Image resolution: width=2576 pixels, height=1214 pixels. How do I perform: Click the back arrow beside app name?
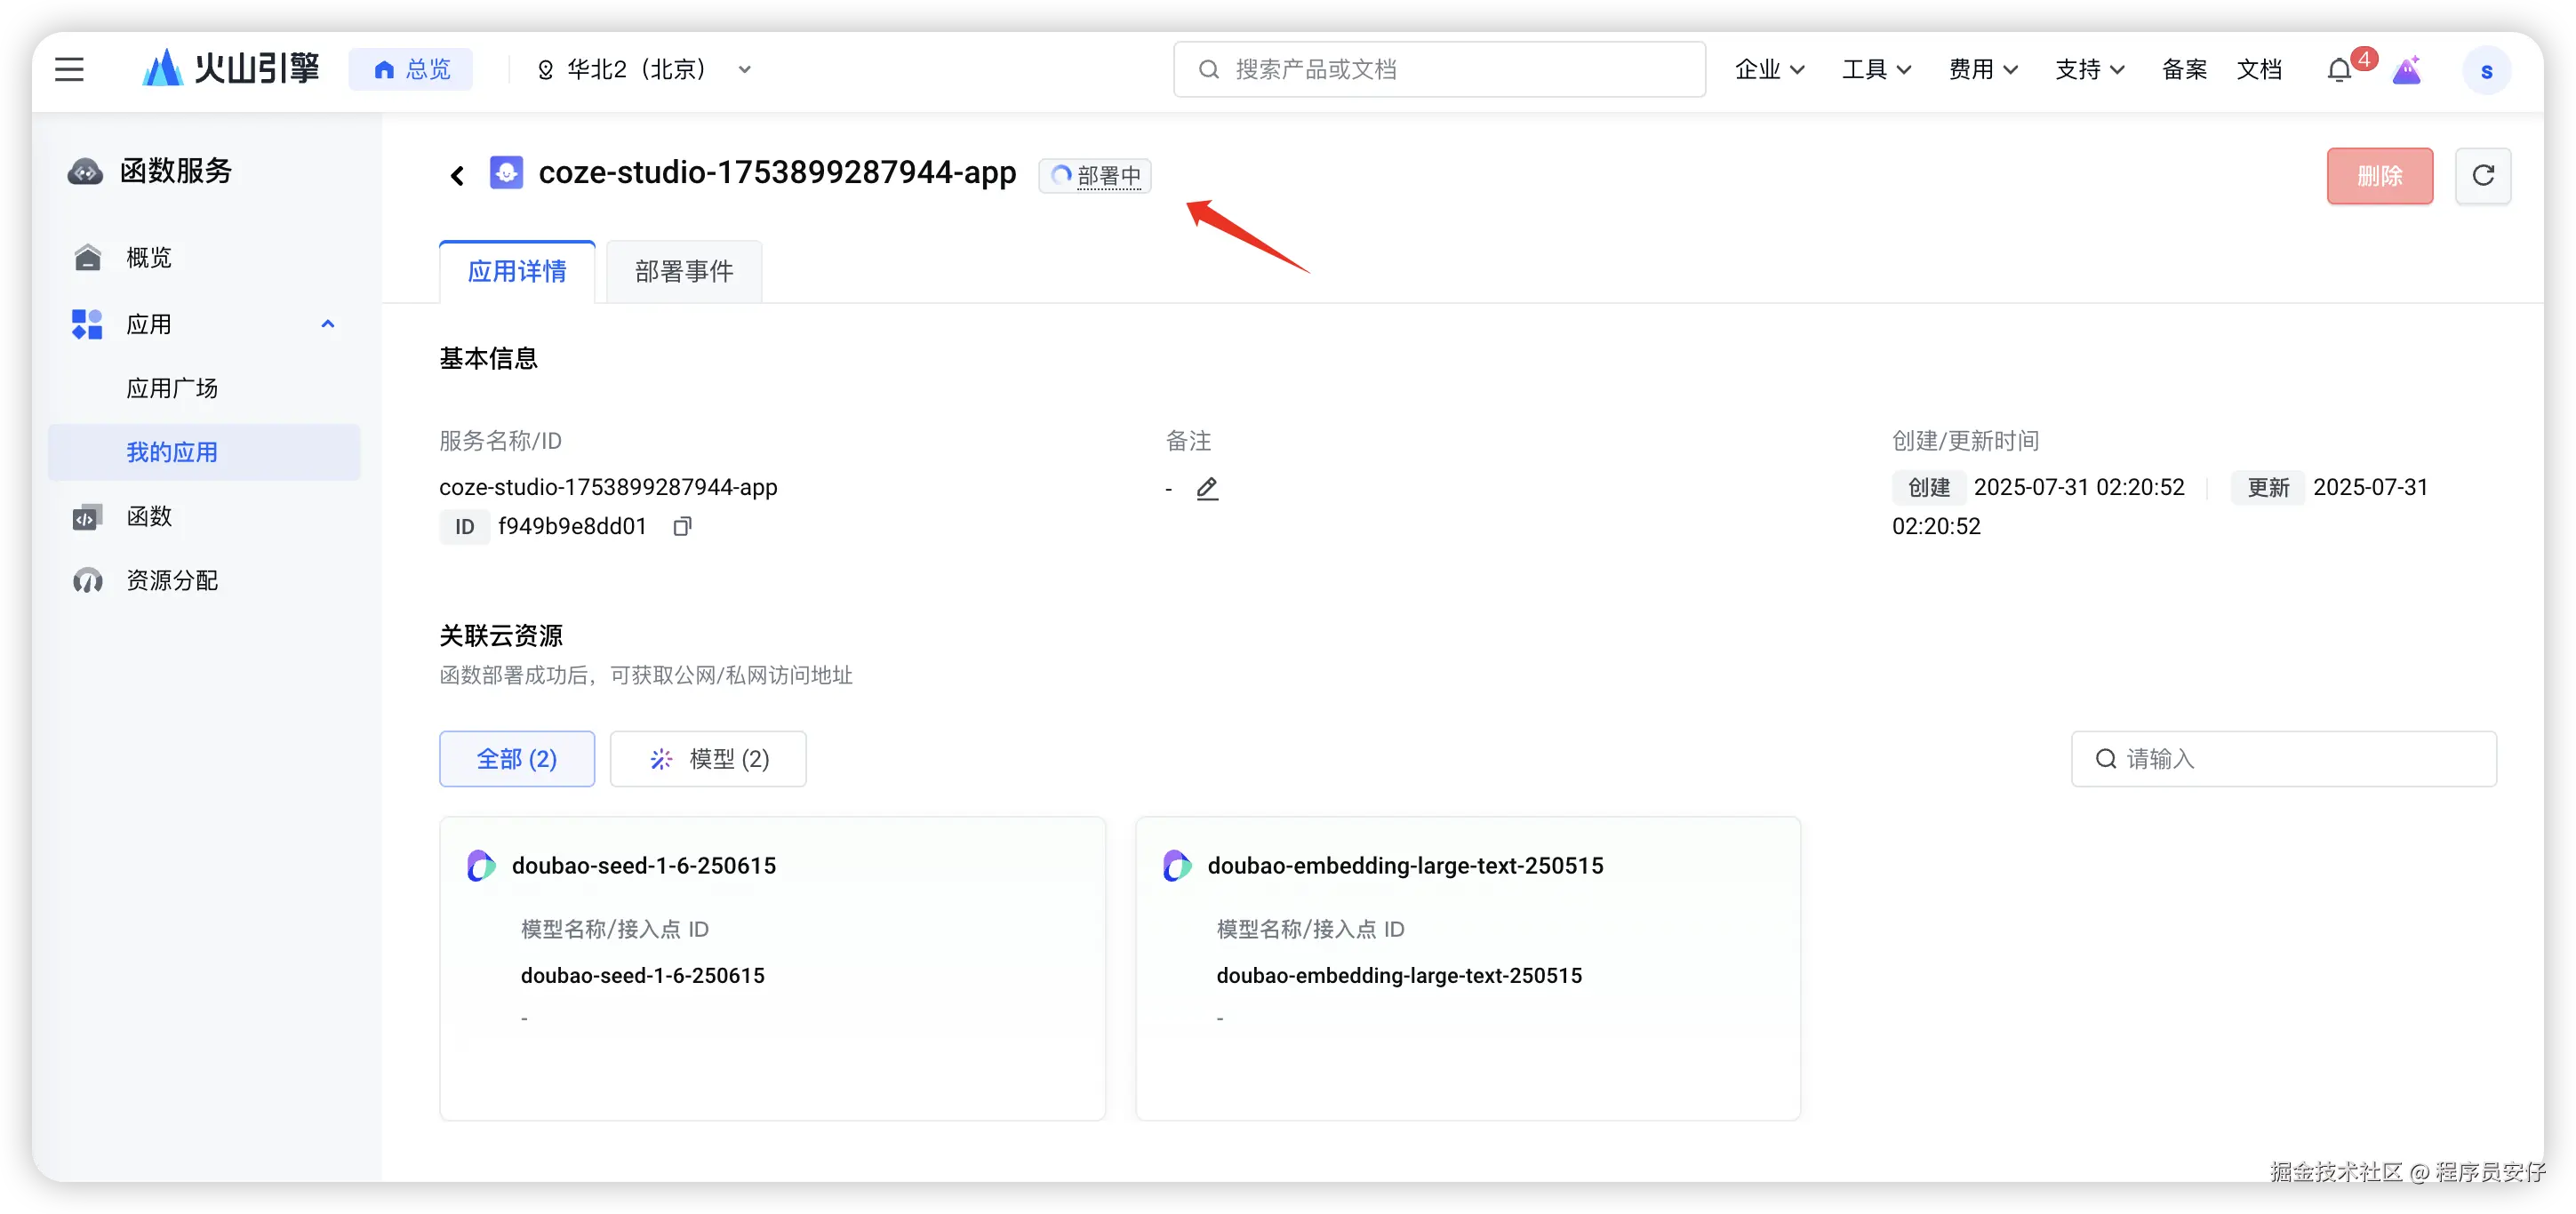[x=457, y=176]
